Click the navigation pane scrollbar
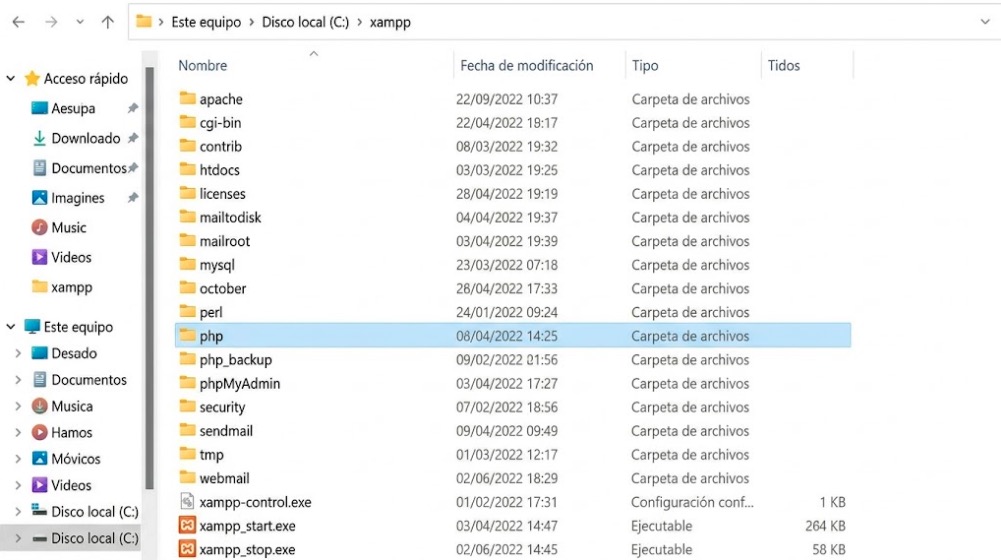 pos(150,278)
